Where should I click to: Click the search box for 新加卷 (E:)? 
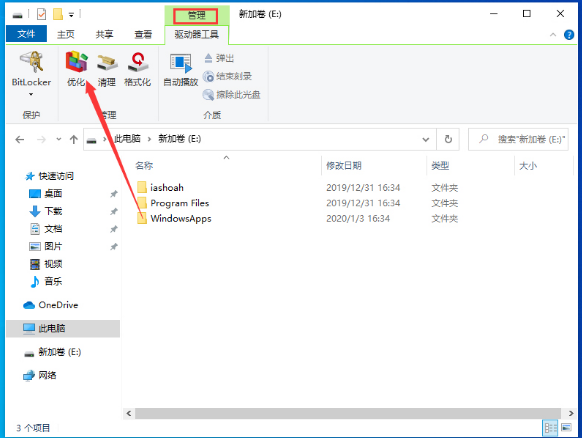point(518,139)
